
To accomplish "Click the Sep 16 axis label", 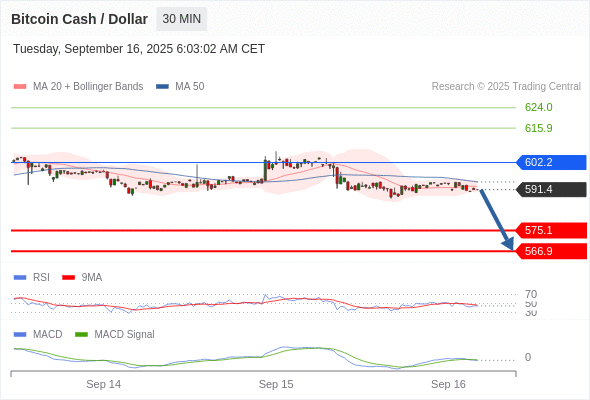I will [448, 384].
